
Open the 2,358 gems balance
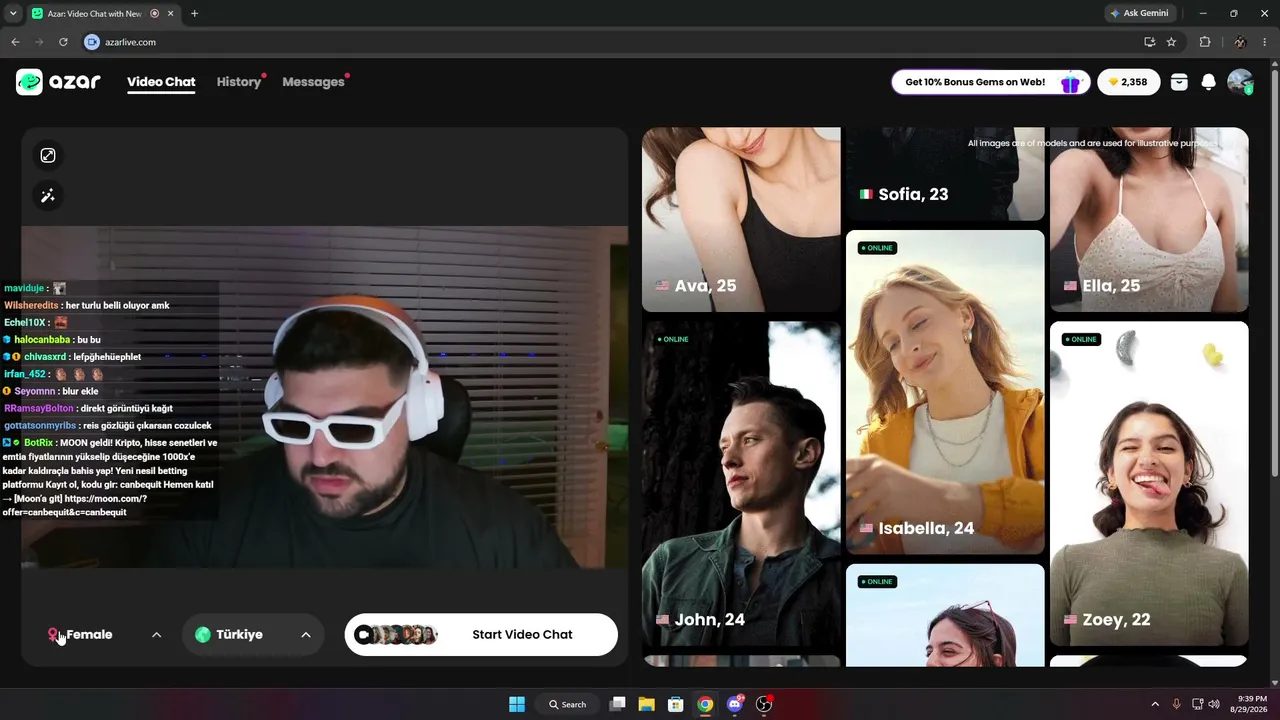pos(1129,82)
